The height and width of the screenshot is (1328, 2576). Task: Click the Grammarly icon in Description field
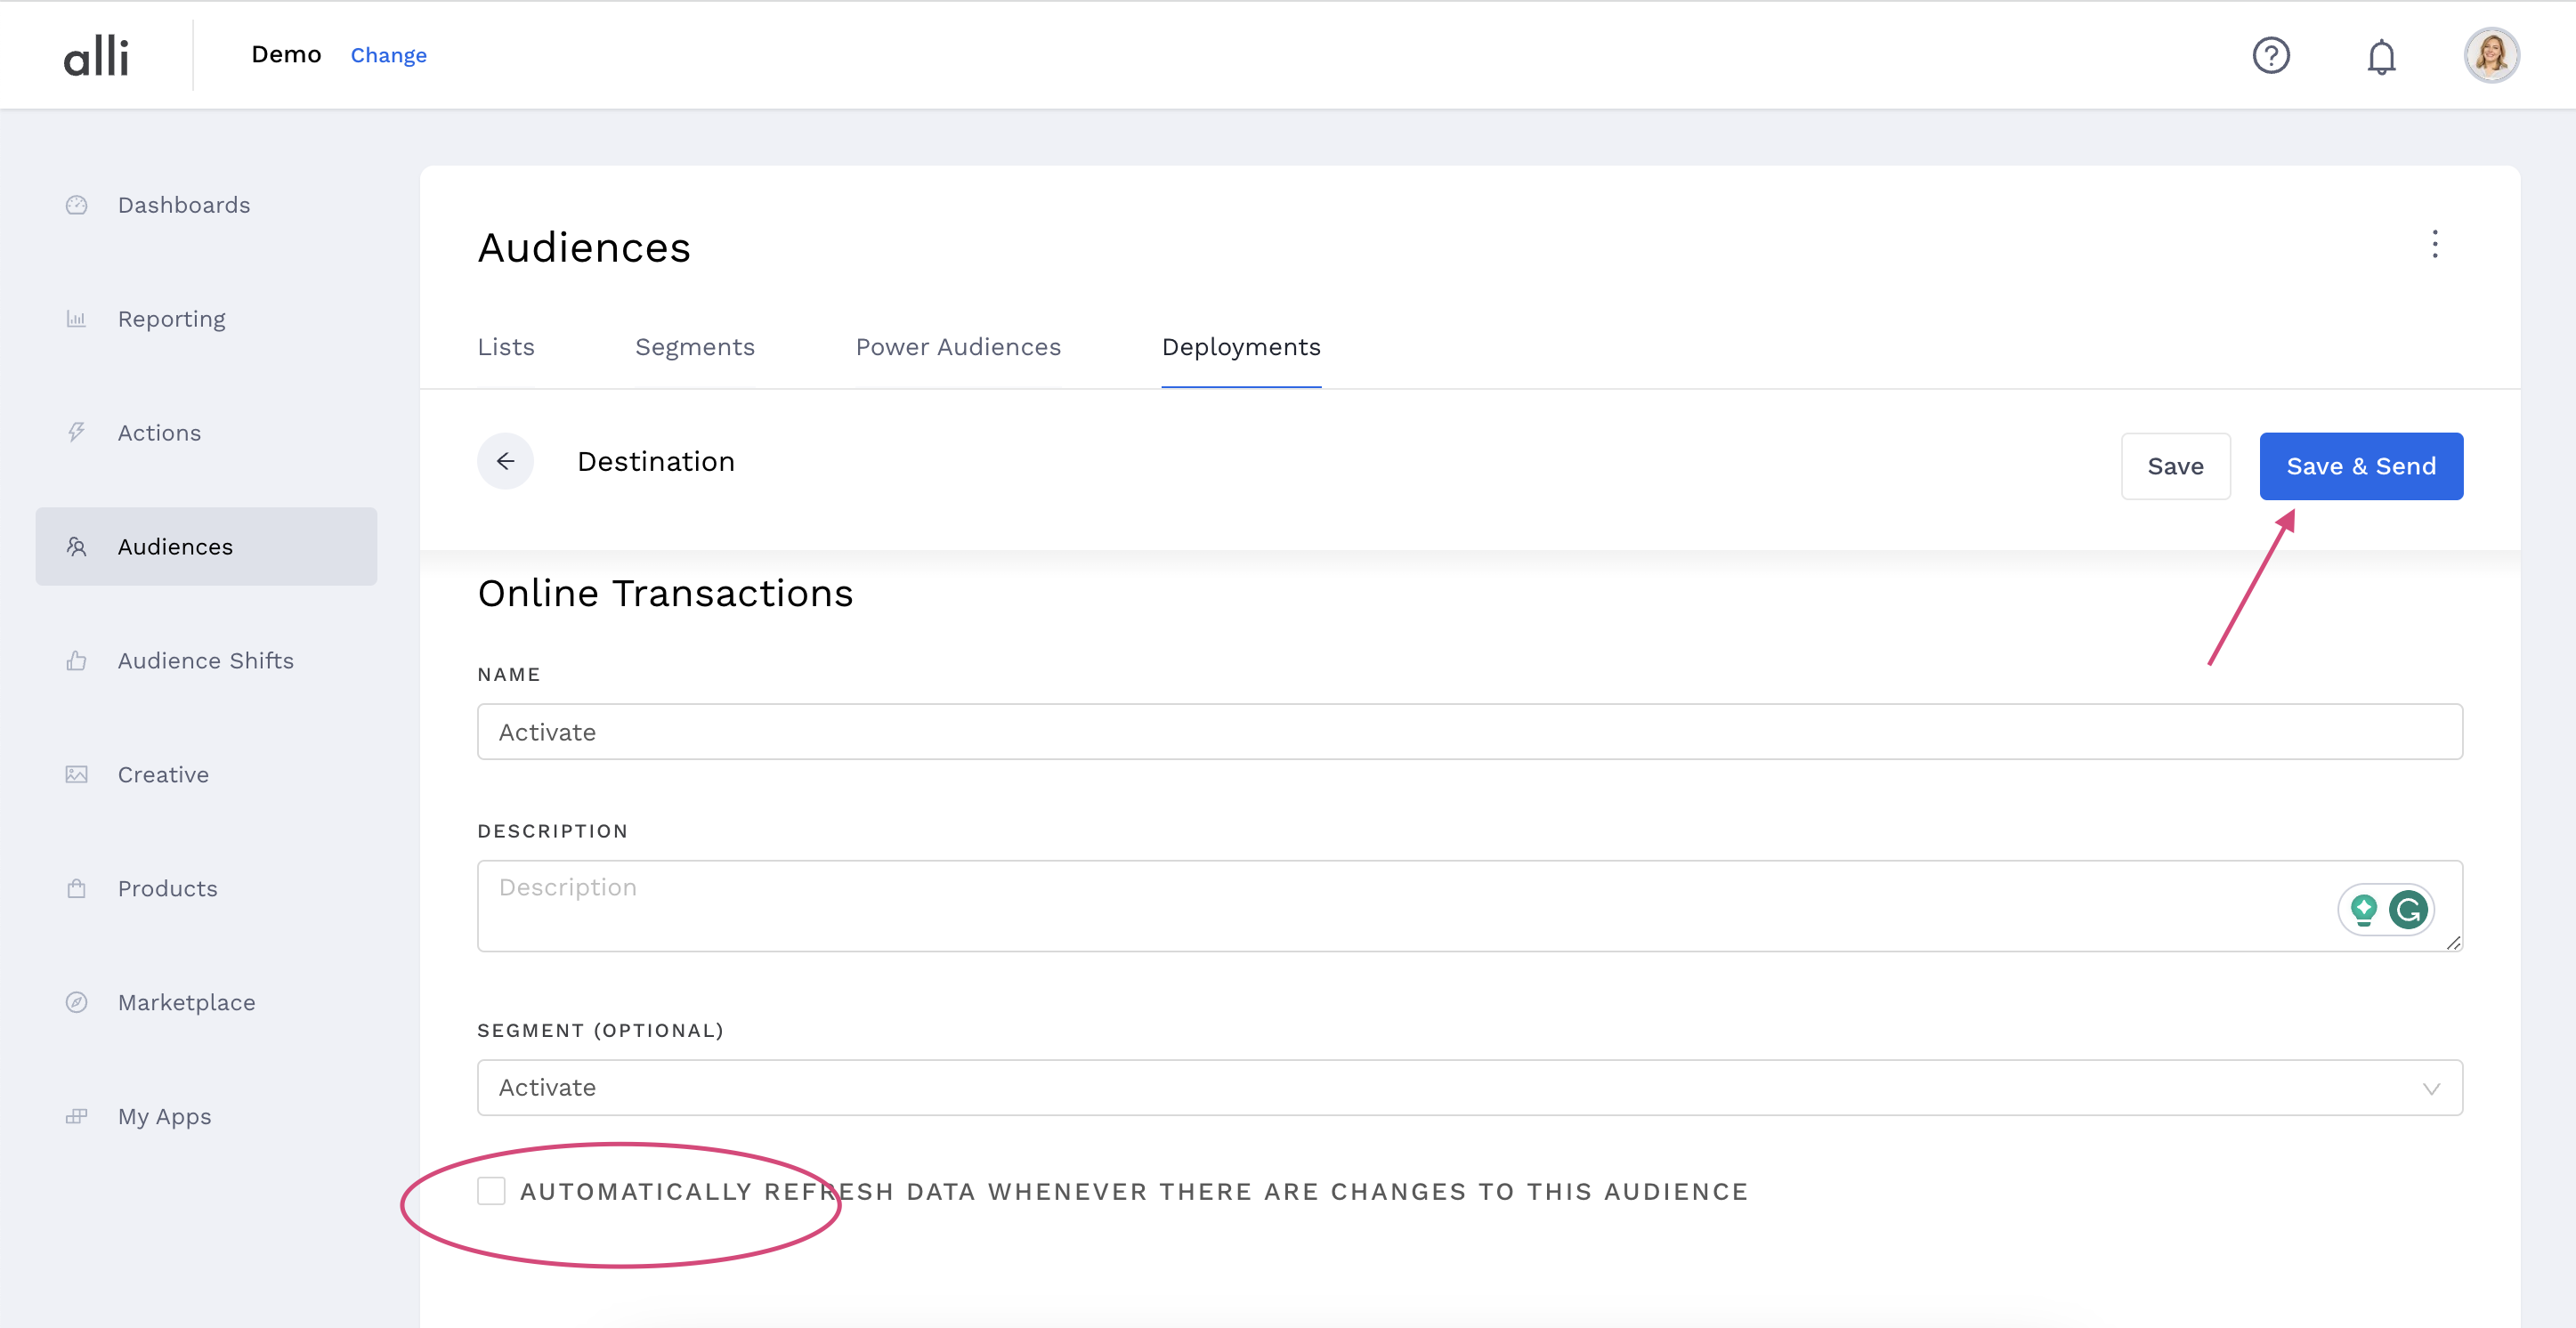tap(2407, 909)
